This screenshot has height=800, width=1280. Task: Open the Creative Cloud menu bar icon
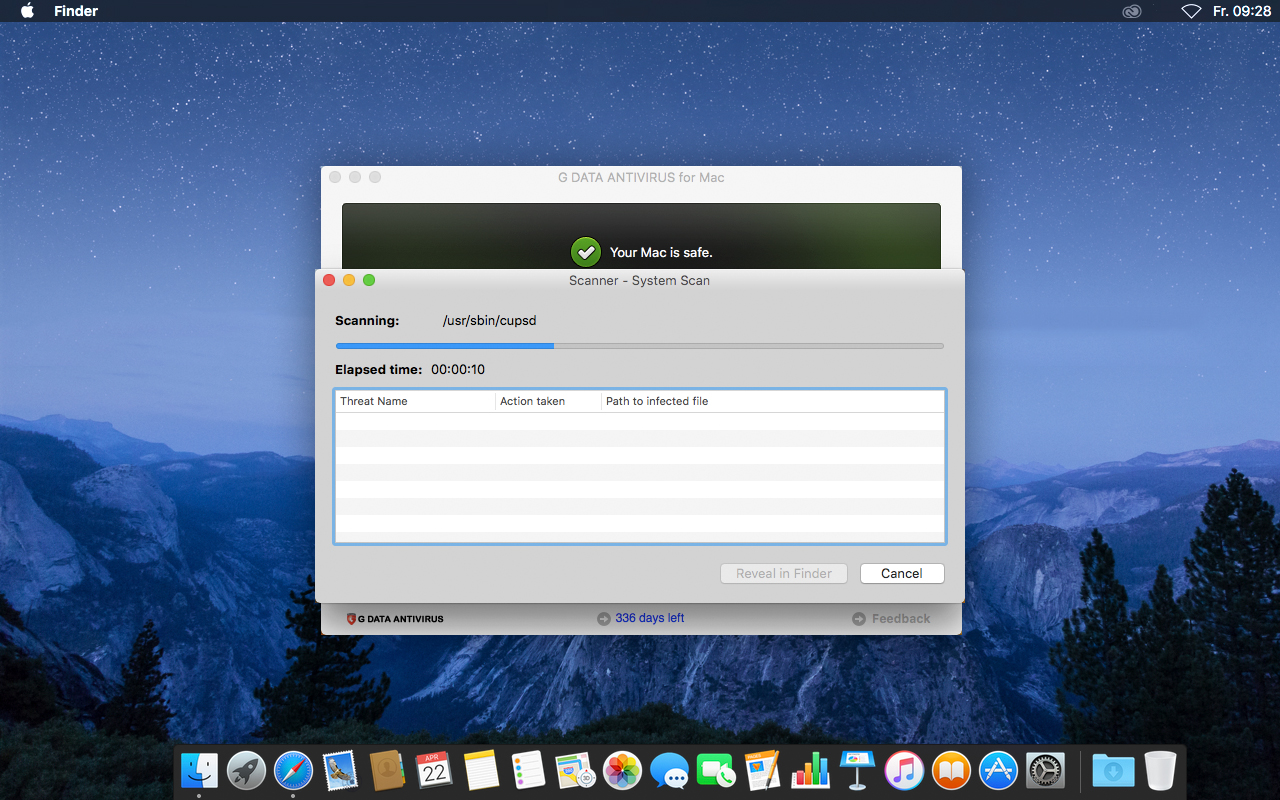click(1132, 11)
